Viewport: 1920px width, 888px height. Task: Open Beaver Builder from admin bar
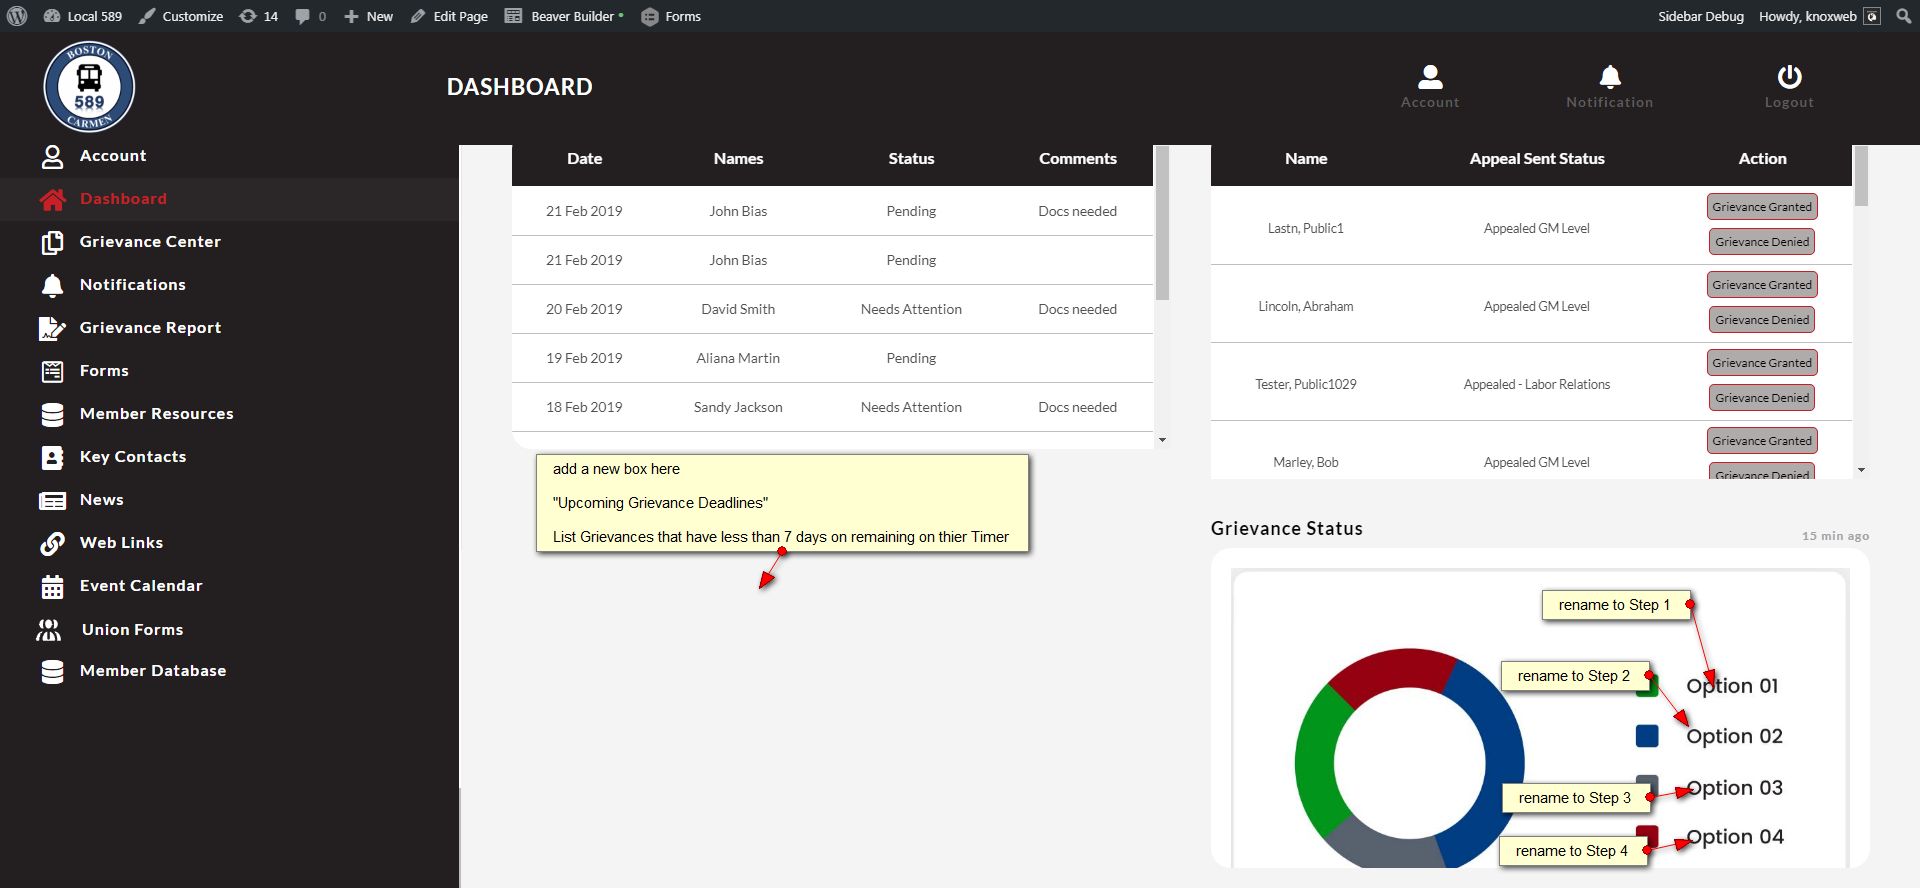[564, 16]
